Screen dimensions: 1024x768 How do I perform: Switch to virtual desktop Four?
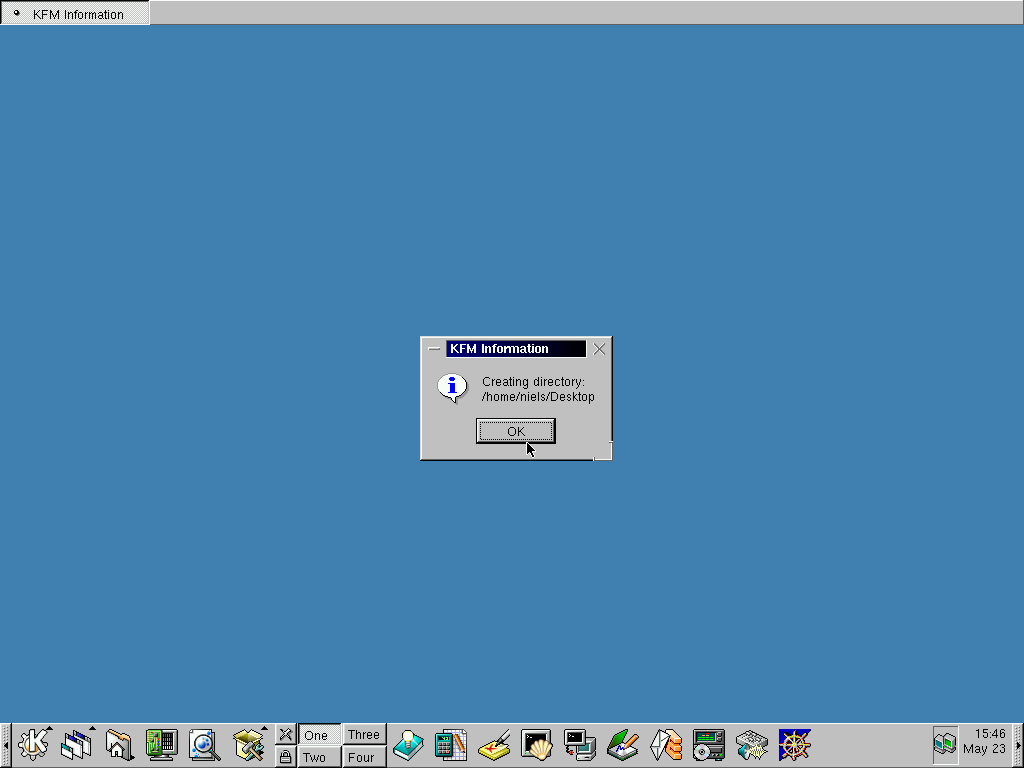(364, 757)
